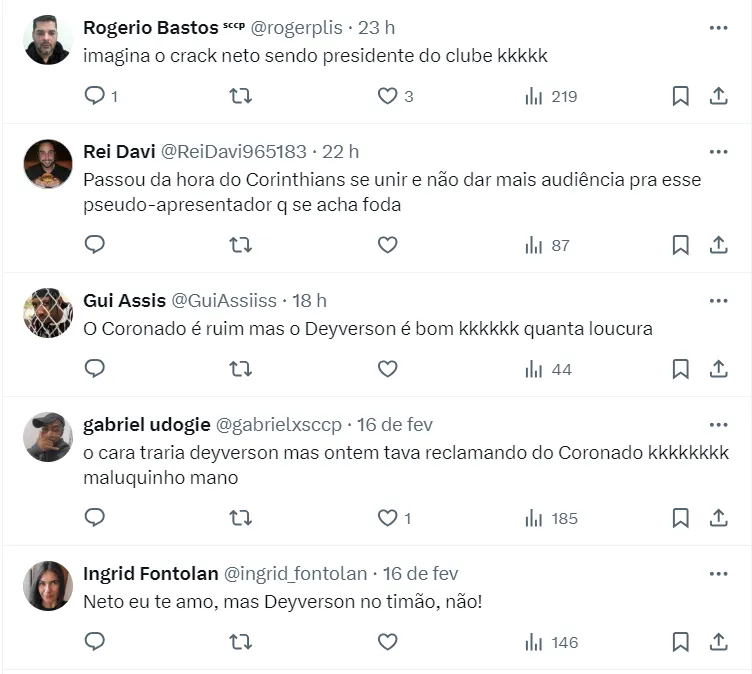Viewport: 752px width, 674px height.
Task: View analytics on gabriel udogie's tweet
Action: 551,518
